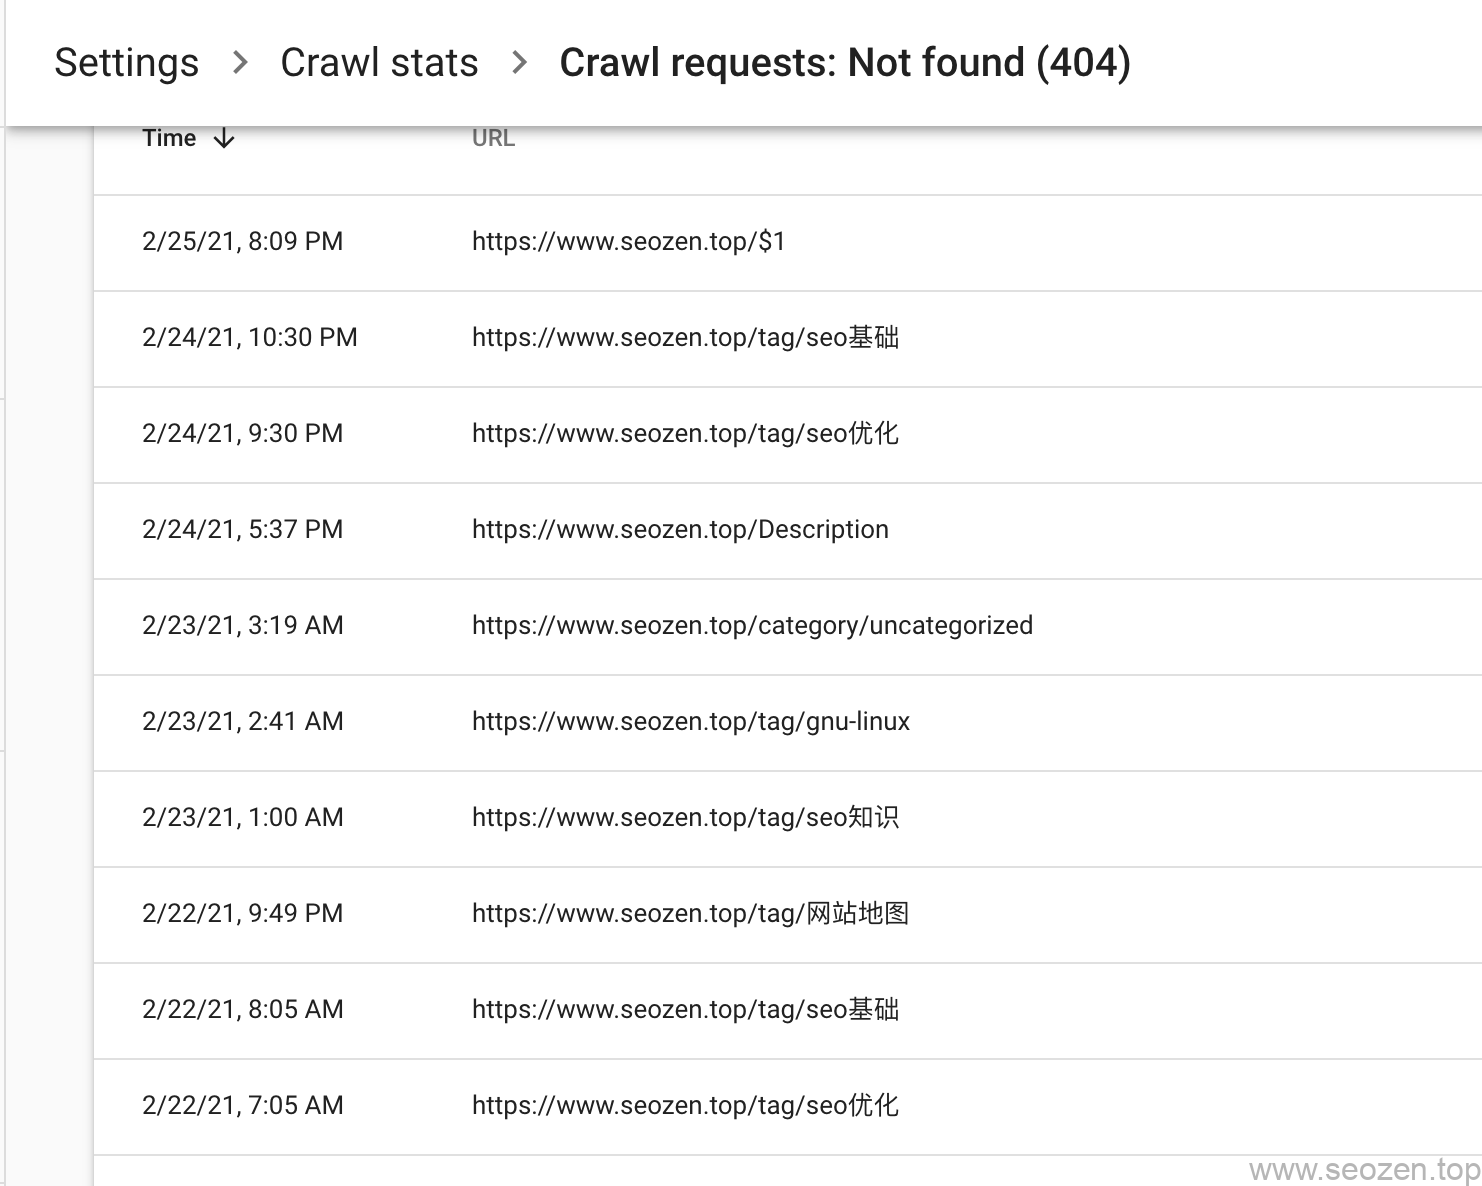Select the tag/seo知识 URL row
Image resolution: width=1482 pixels, height=1186 pixels.
tap(685, 818)
